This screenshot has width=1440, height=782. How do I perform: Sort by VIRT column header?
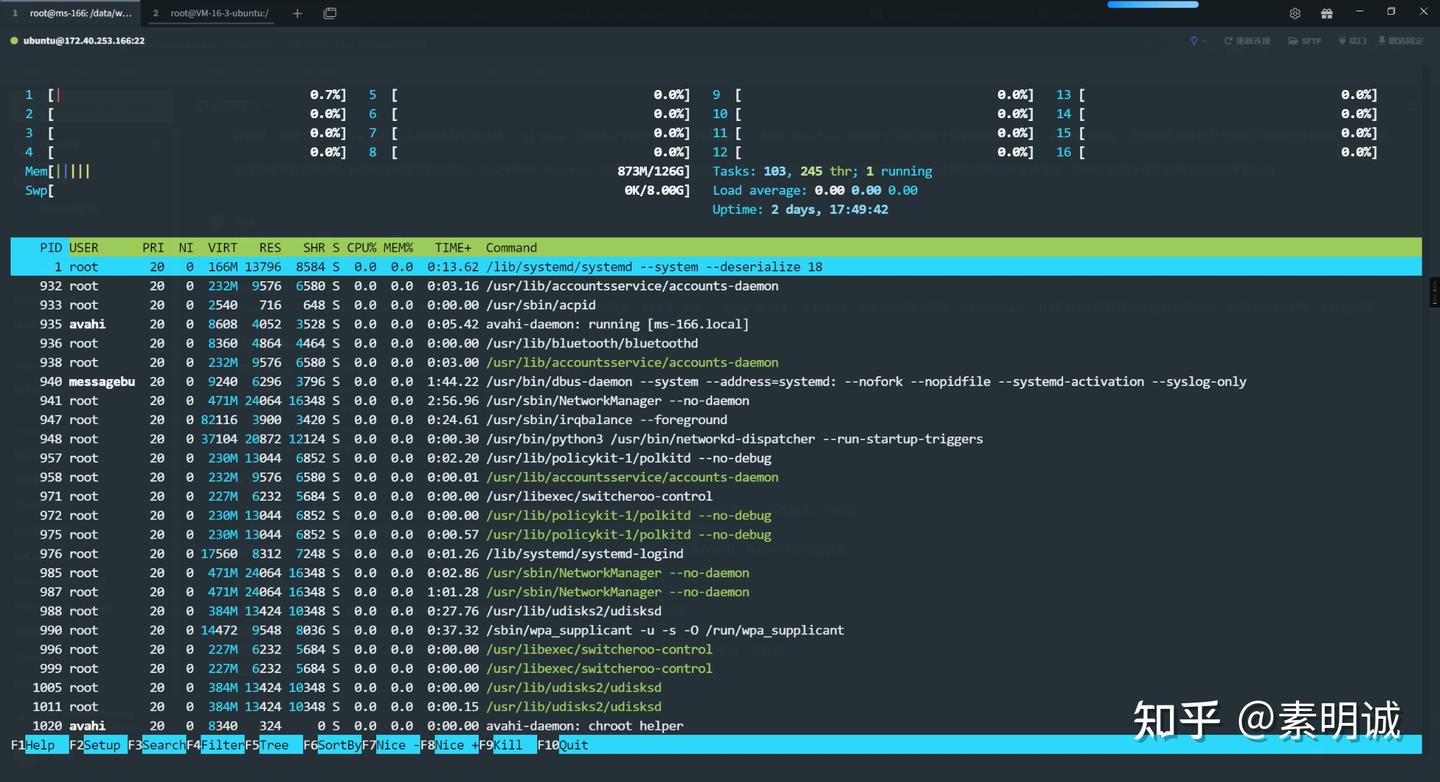223,248
